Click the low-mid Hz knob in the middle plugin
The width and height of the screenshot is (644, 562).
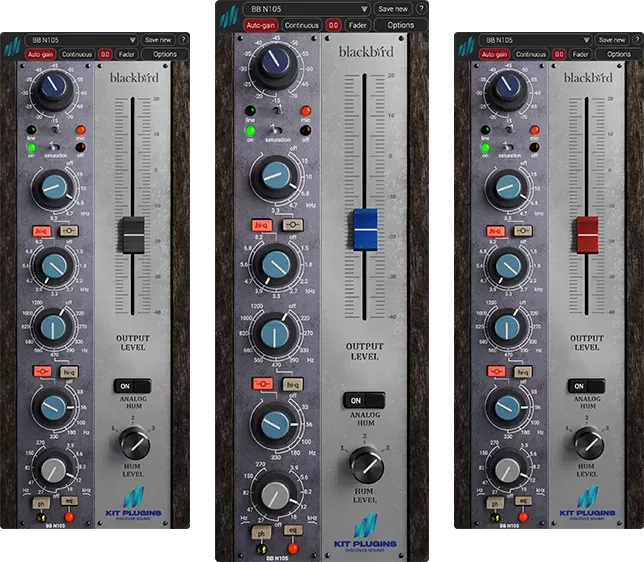pos(275,333)
